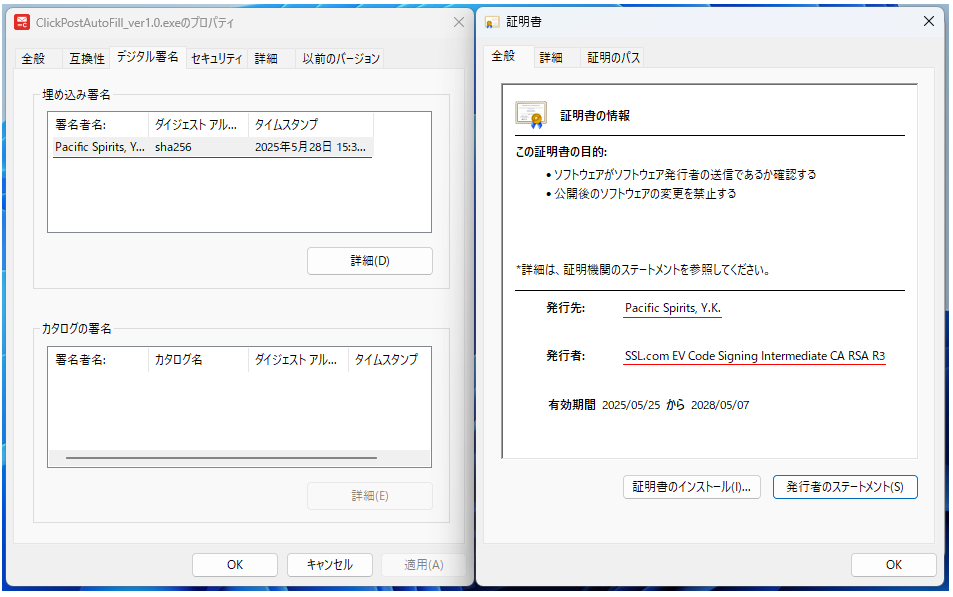
Task: Open the 互換性 tab
Action: pos(86,58)
